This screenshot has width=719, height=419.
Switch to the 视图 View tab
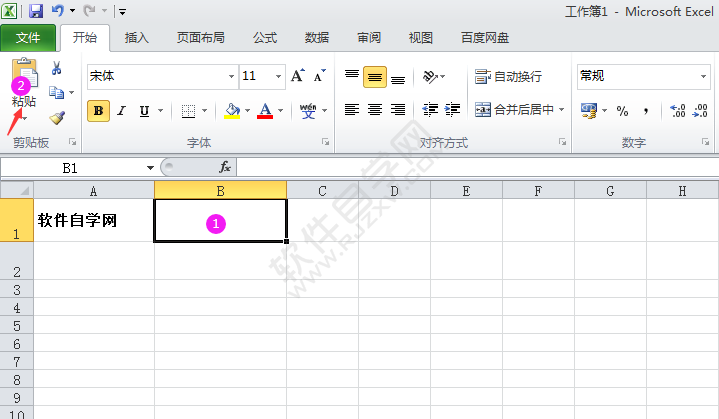(x=421, y=38)
